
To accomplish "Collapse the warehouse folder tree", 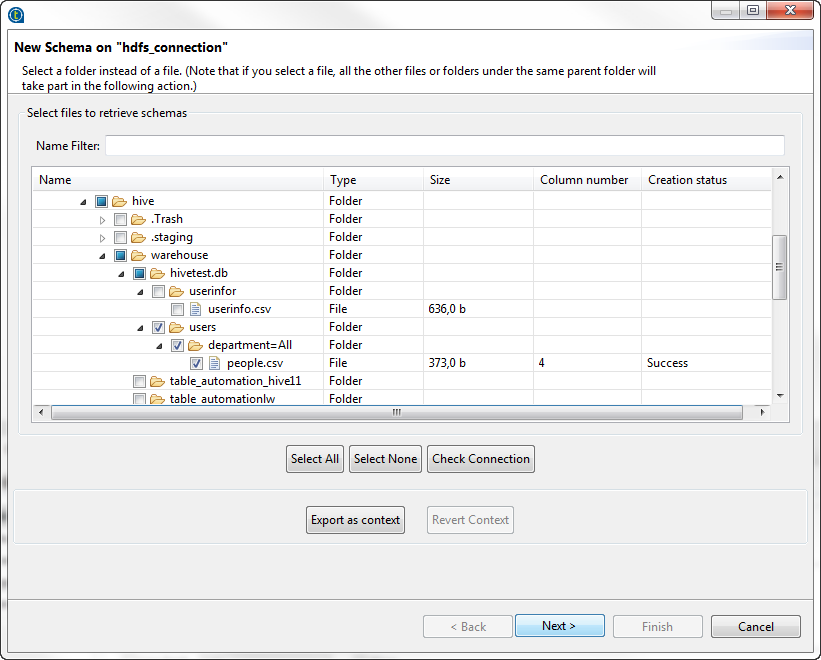I will pyautogui.click(x=102, y=255).
